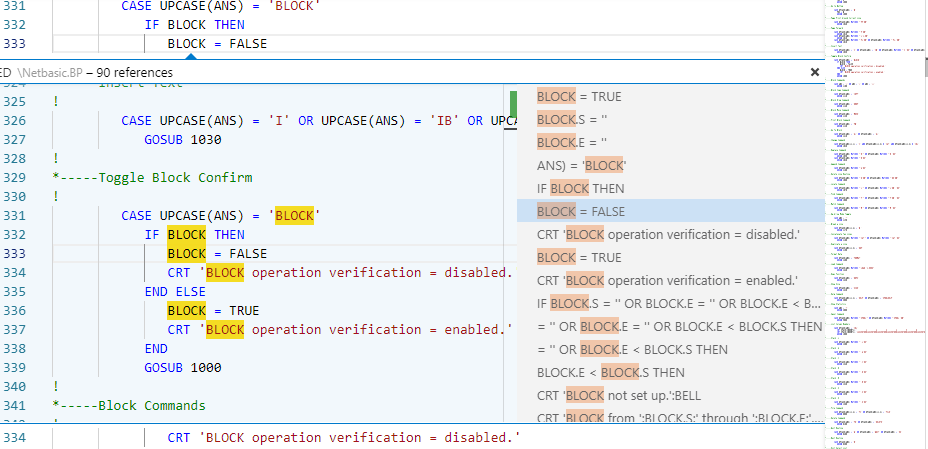Click the "*-----Block Commands" comment
Screen dimensions: 928x449
click(129, 405)
